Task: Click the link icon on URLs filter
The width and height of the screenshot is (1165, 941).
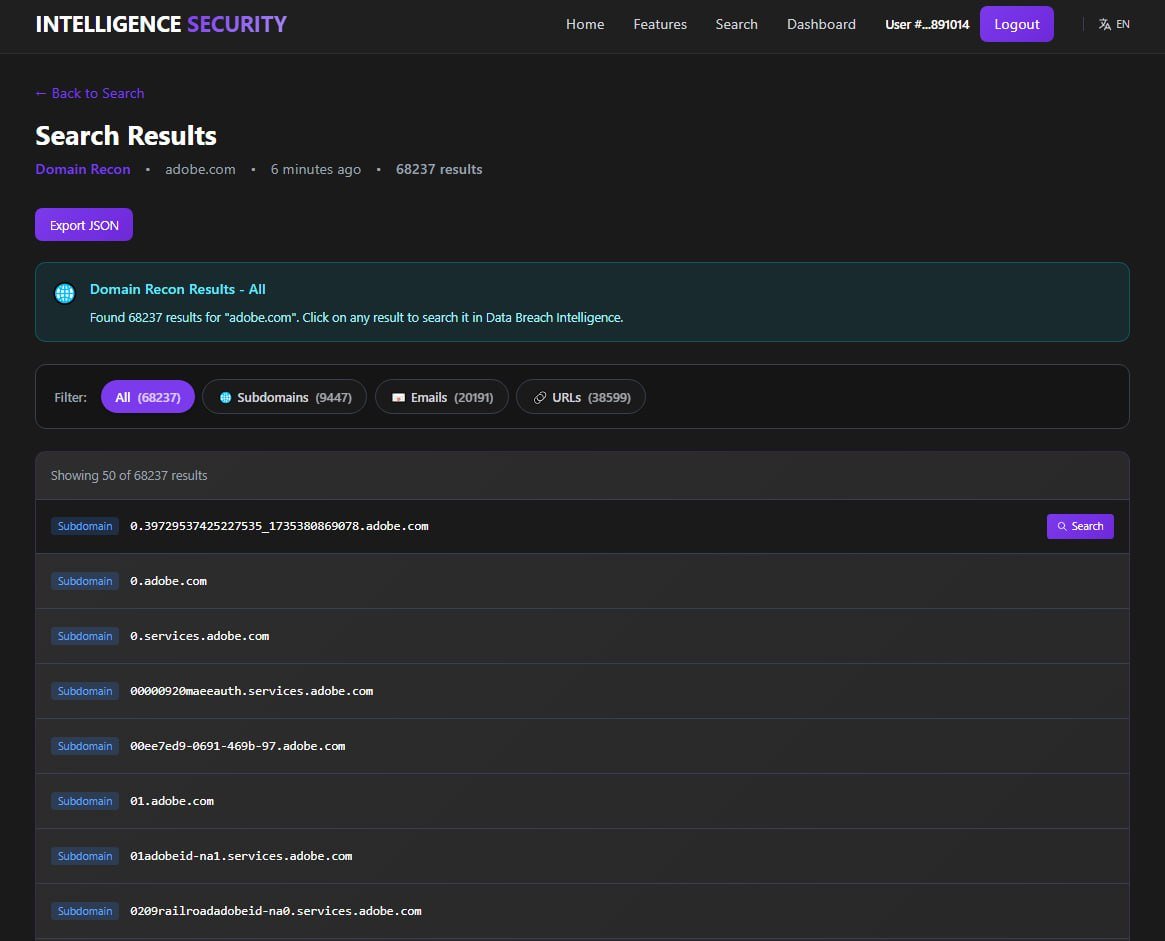Action: [540, 398]
